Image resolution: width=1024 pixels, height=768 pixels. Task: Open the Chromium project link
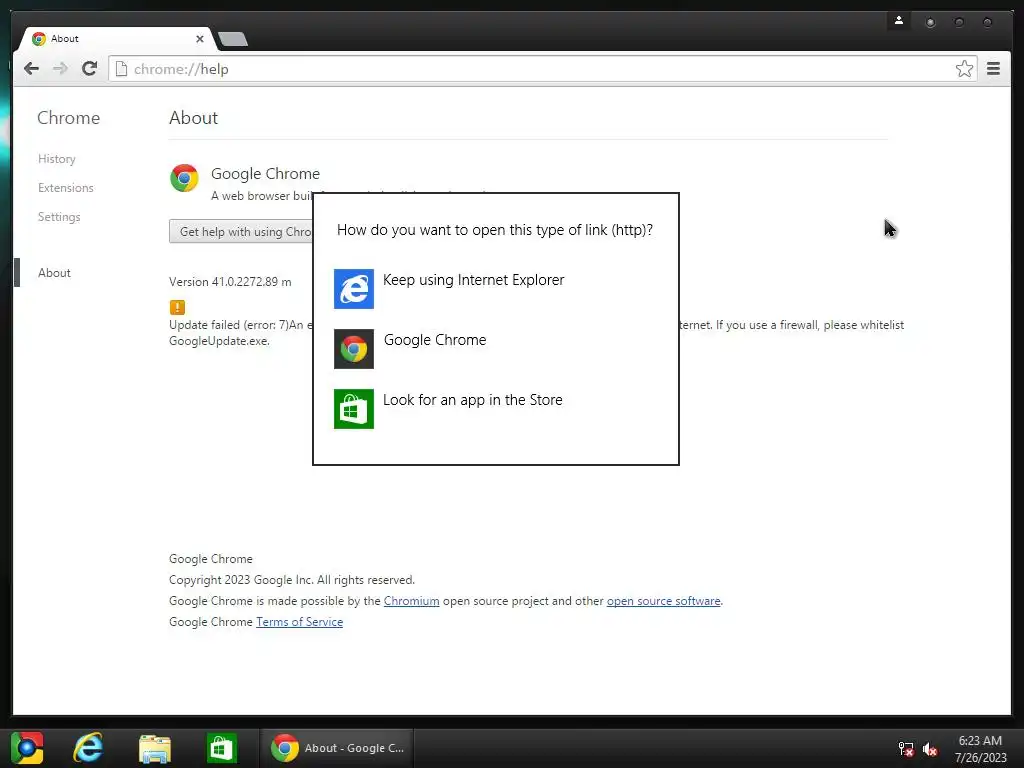[411, 601]
